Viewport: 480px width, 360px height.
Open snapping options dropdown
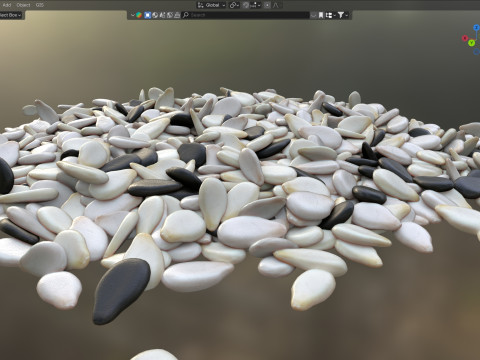(x=255, y=5)
